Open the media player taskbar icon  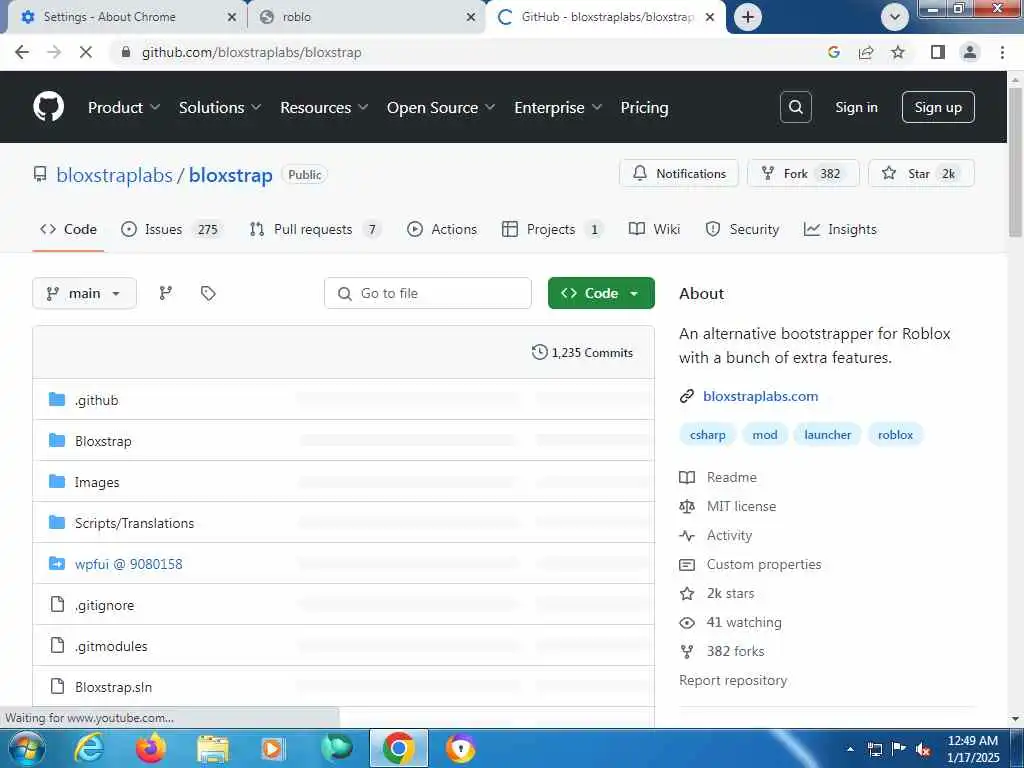272,749
